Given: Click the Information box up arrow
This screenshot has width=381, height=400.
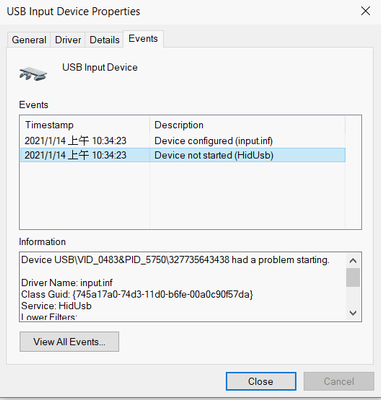Looking at the screenshot, I should pyautogui.click(x=353, y=261).
